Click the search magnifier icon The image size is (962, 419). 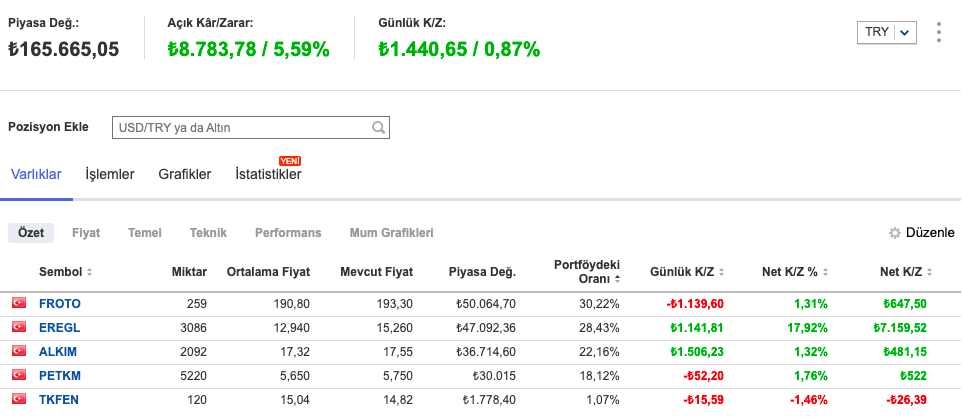pos(378,128)
